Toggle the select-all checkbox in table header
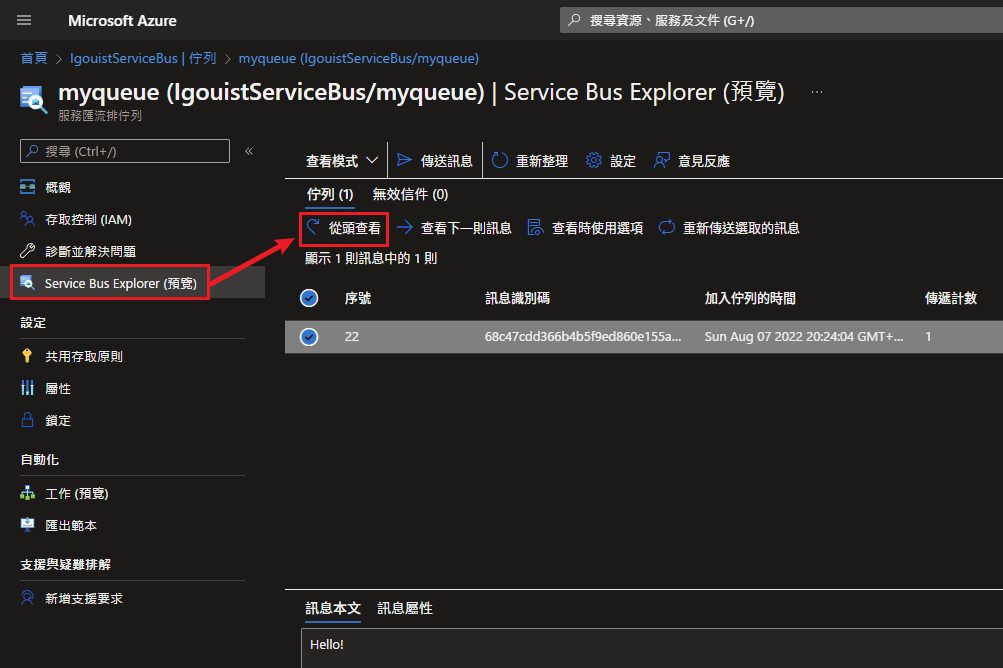Image resolution: width=1003 pixels, height=668 pixels. 309,298
